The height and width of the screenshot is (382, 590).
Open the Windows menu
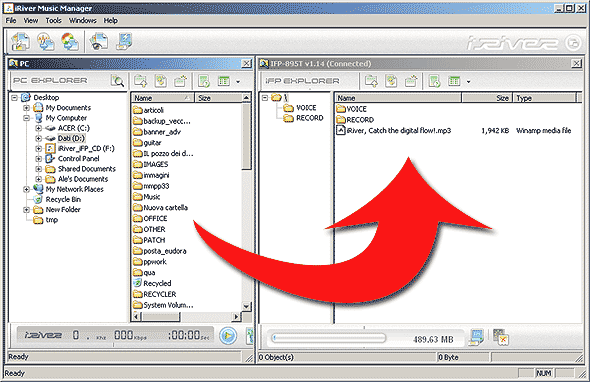[82, 20]
